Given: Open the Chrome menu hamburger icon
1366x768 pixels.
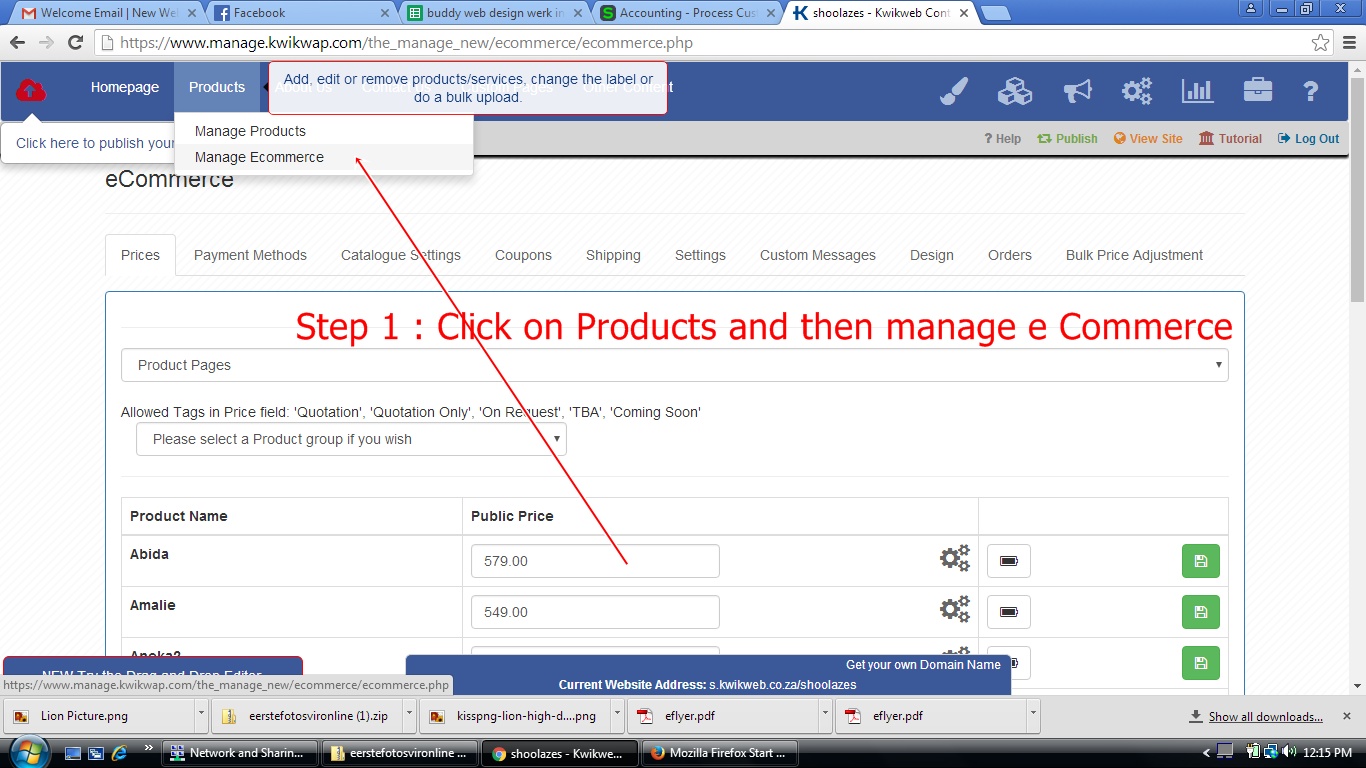Looking at the screenshot, I should coord(1349,43).
